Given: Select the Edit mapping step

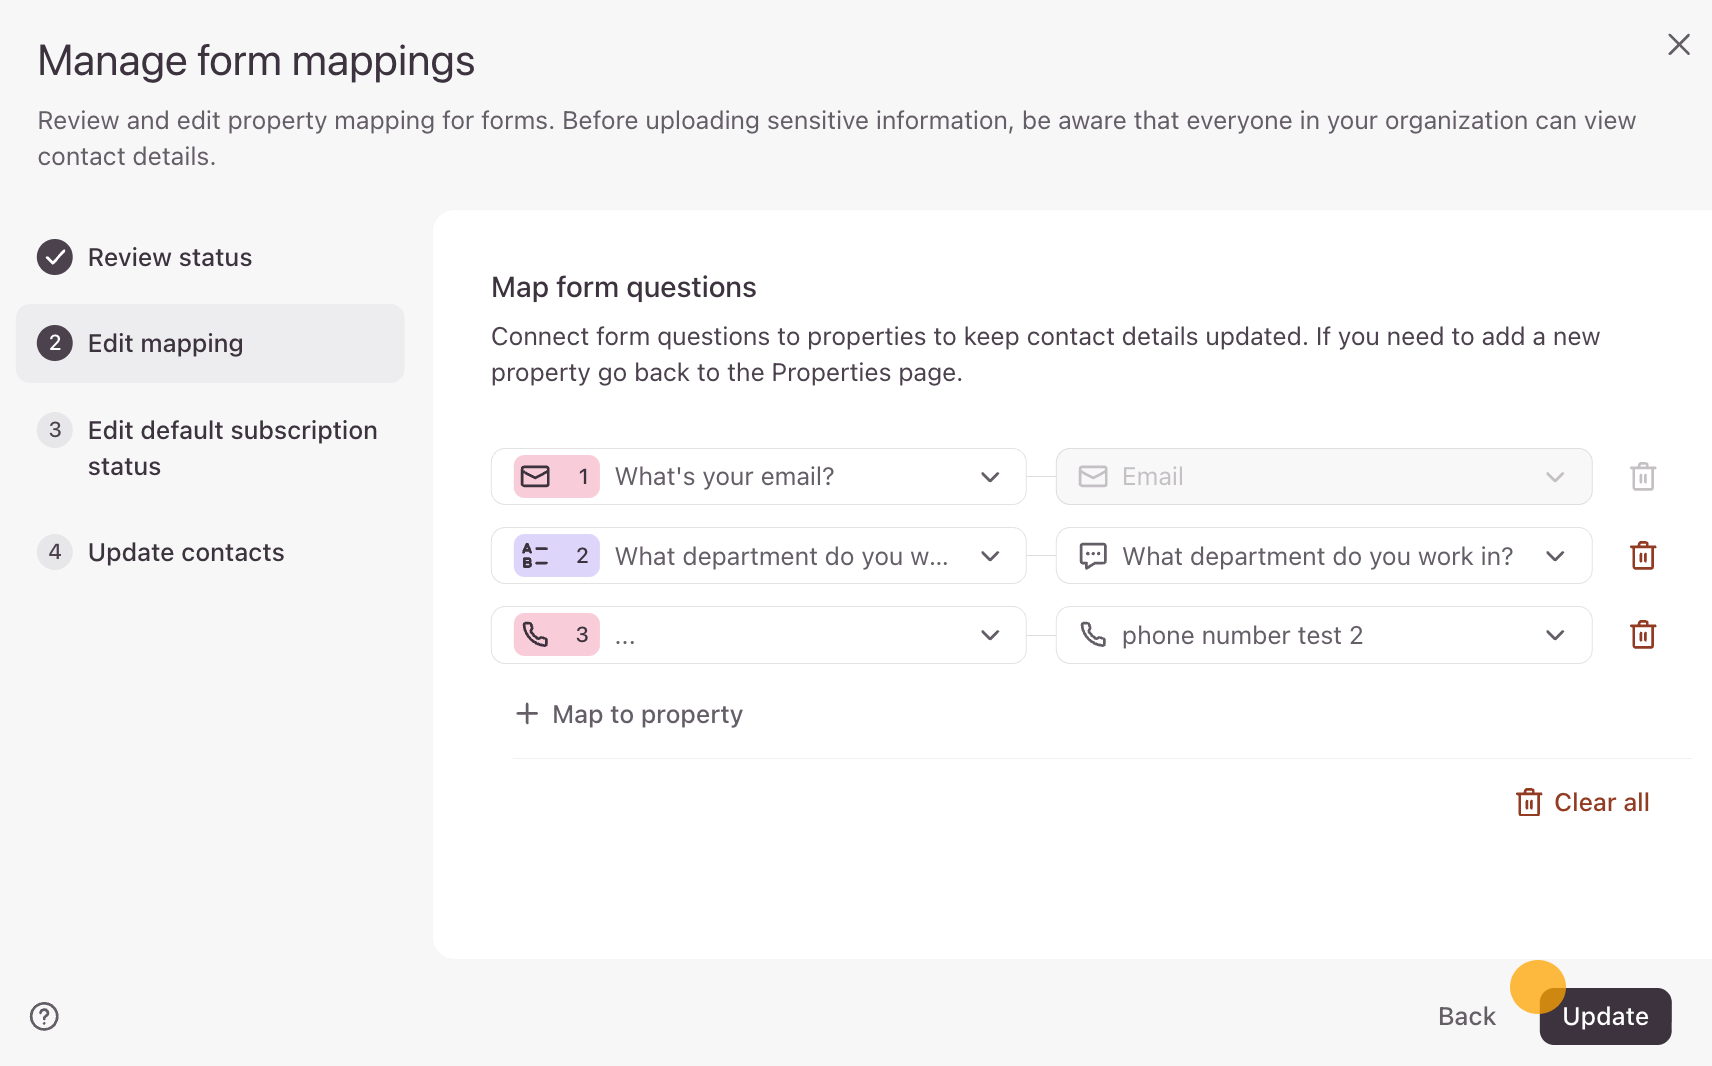Looking at the screenshot, I should click(166, 344).
